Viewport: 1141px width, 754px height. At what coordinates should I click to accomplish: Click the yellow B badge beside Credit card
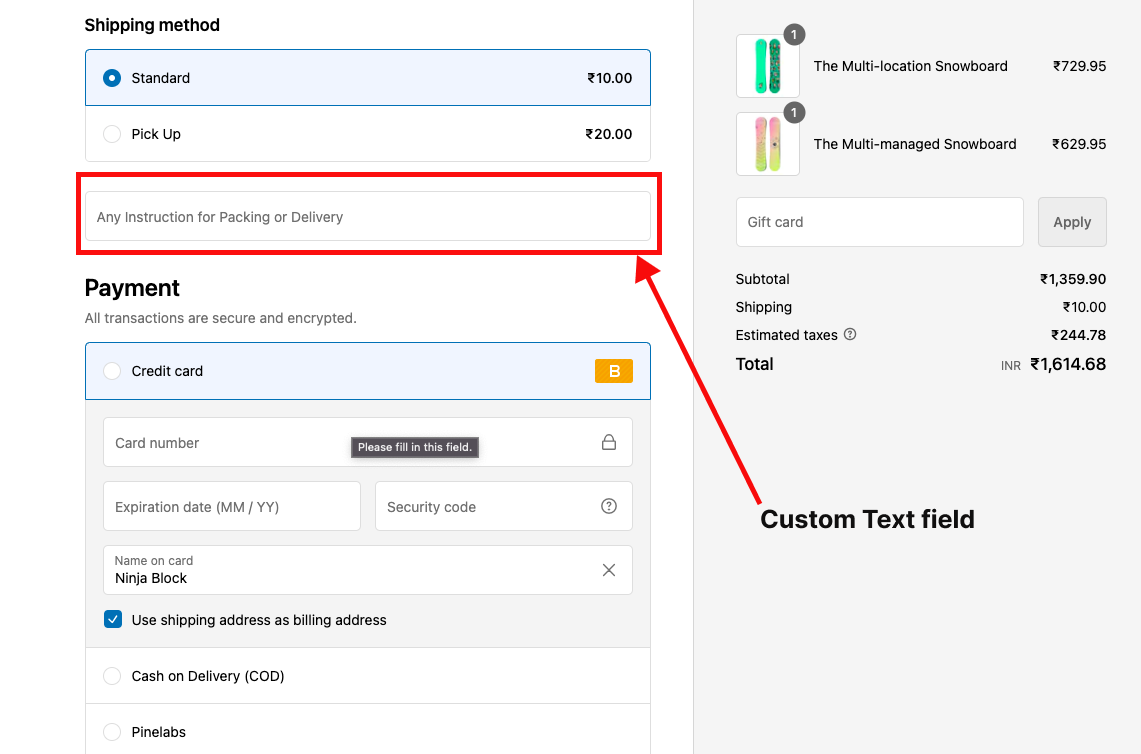(613, 370)
